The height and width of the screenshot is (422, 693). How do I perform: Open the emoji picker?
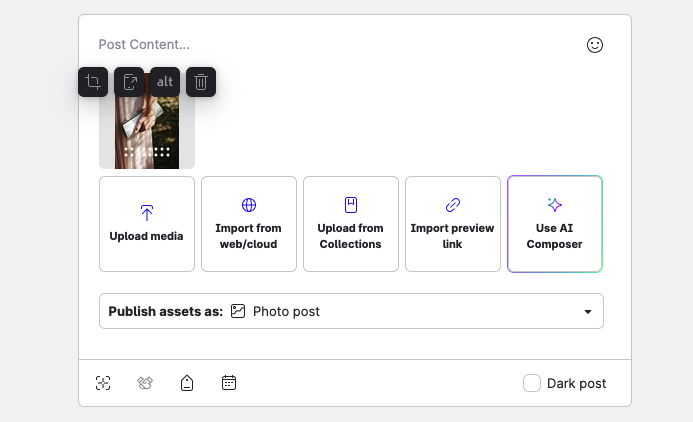(595, 45)
